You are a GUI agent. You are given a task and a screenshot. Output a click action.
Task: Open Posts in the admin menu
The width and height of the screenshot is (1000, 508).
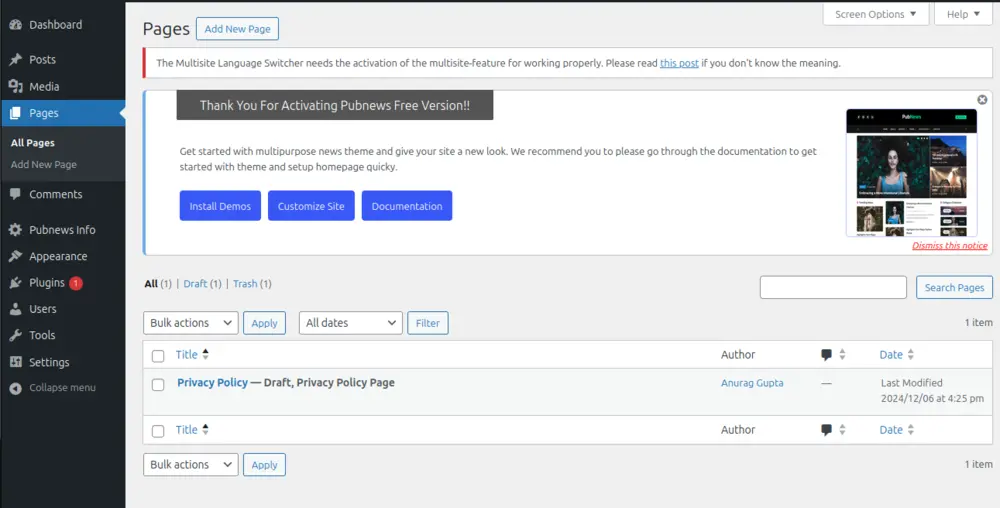click(42, 59)
